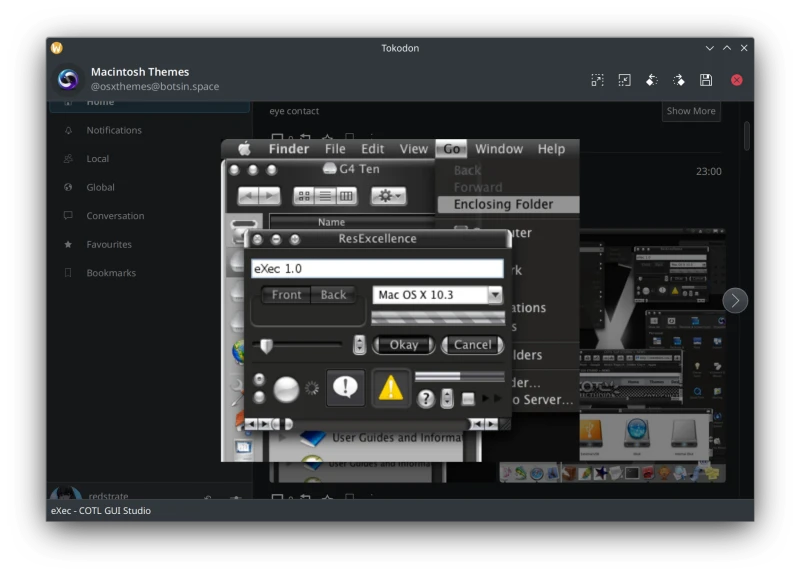Select Enclosing Folder in the Go menu
This screenshot has height=576, width=800.
pyautogui.click(x=508, y=204)
